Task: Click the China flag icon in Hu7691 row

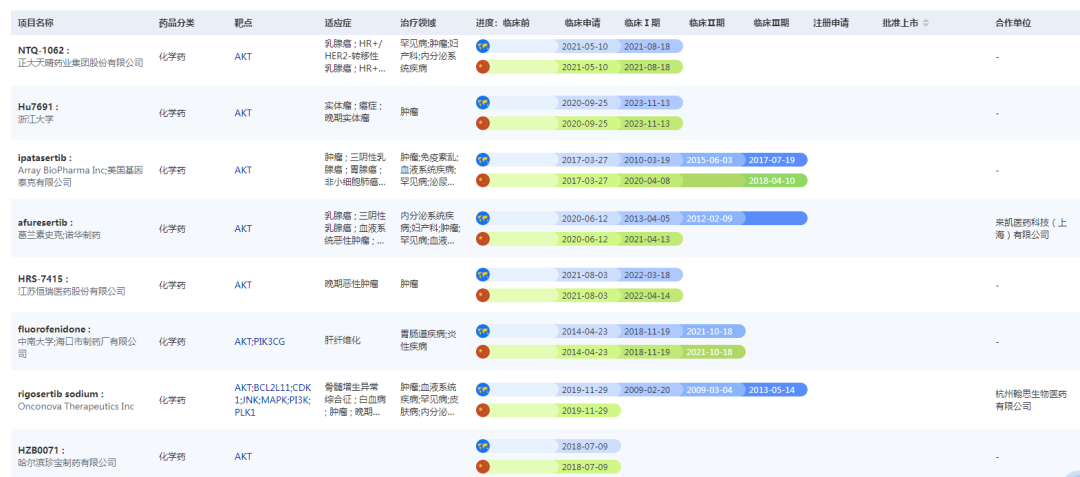Action: 483,123
